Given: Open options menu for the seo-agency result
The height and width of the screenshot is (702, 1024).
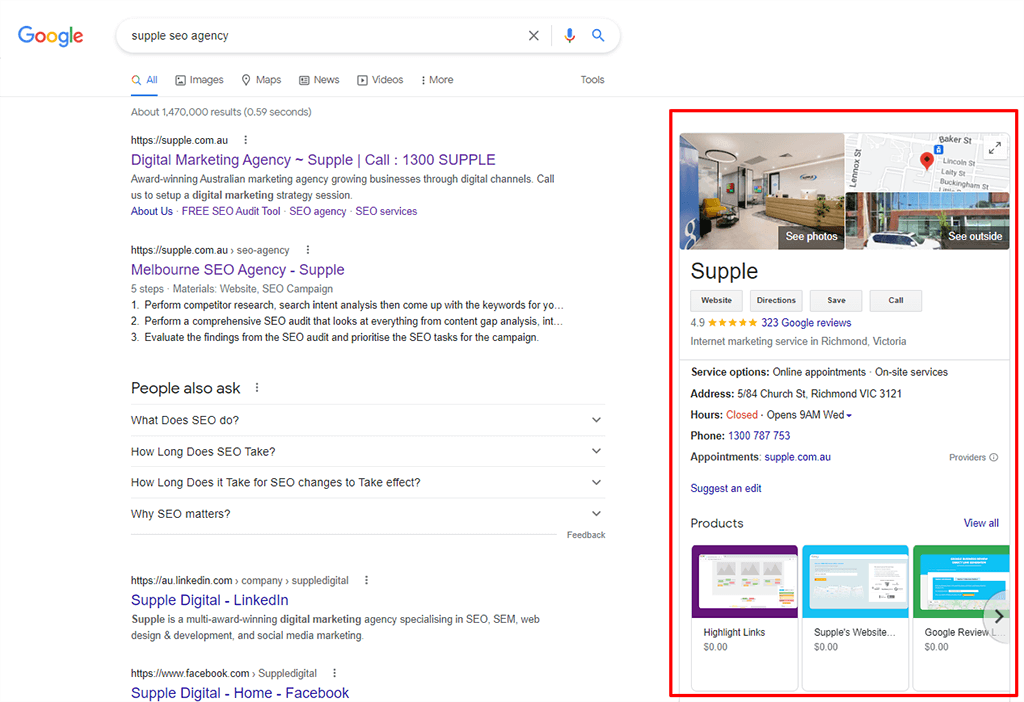Looking at the screenshot, I should pos(308,249).
